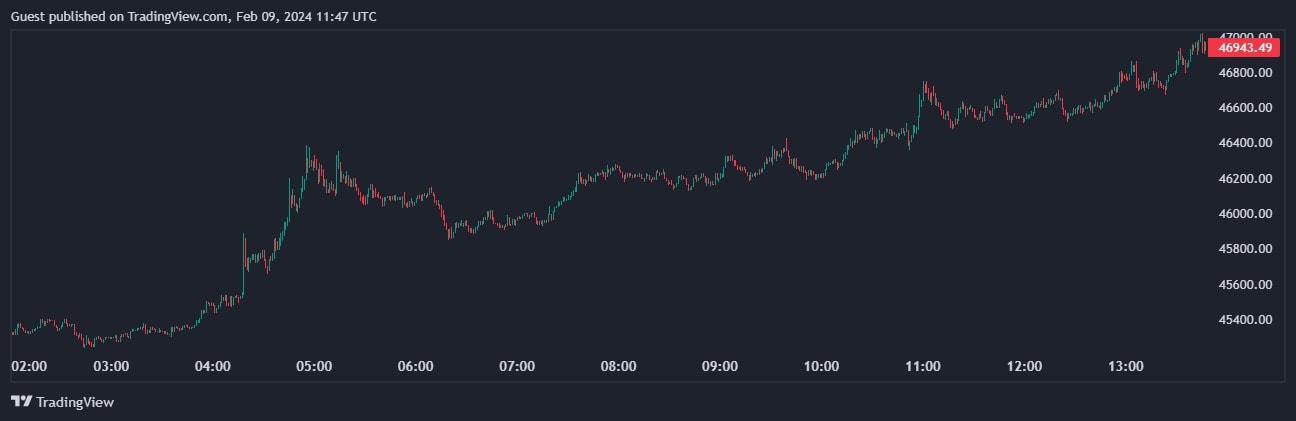Select the 10:00 time axis label

tap(821, 367)
